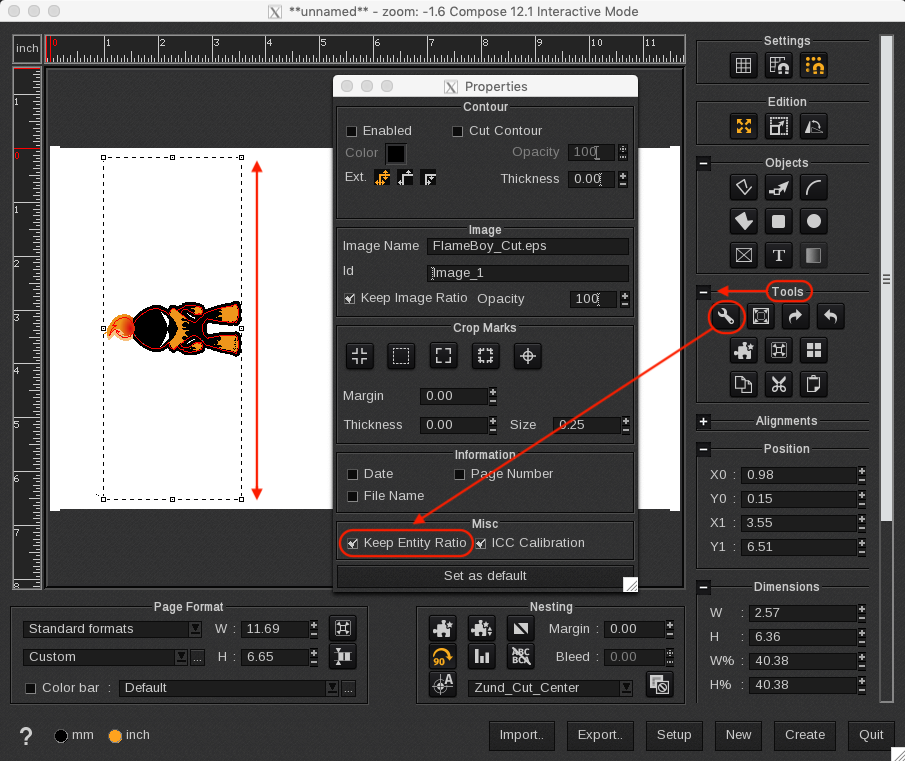Select the circle object tool
This screenshot has height=761, width=905.
click(813, 221)
